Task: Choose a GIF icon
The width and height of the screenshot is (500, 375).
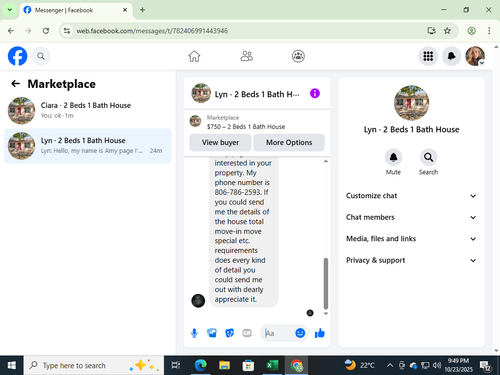Action: click(247, 333)
